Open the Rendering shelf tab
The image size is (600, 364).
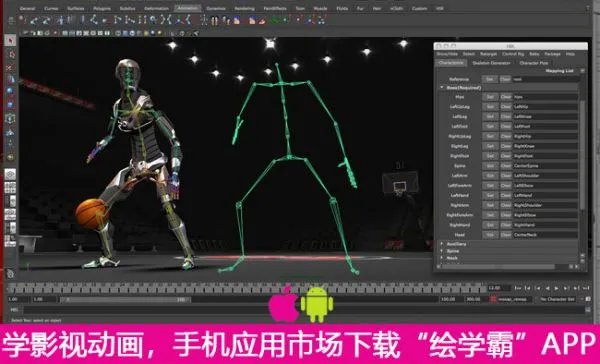pyautogui.click(x=245, y=8)
